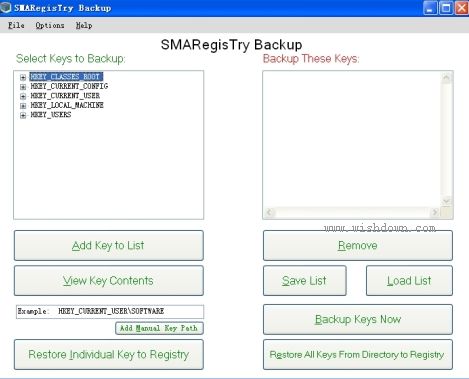The width and height of the screenshot is (469, 379).
Task: Select the HKEY_CURRENT_CONFIG key
Action: point(69,86)
